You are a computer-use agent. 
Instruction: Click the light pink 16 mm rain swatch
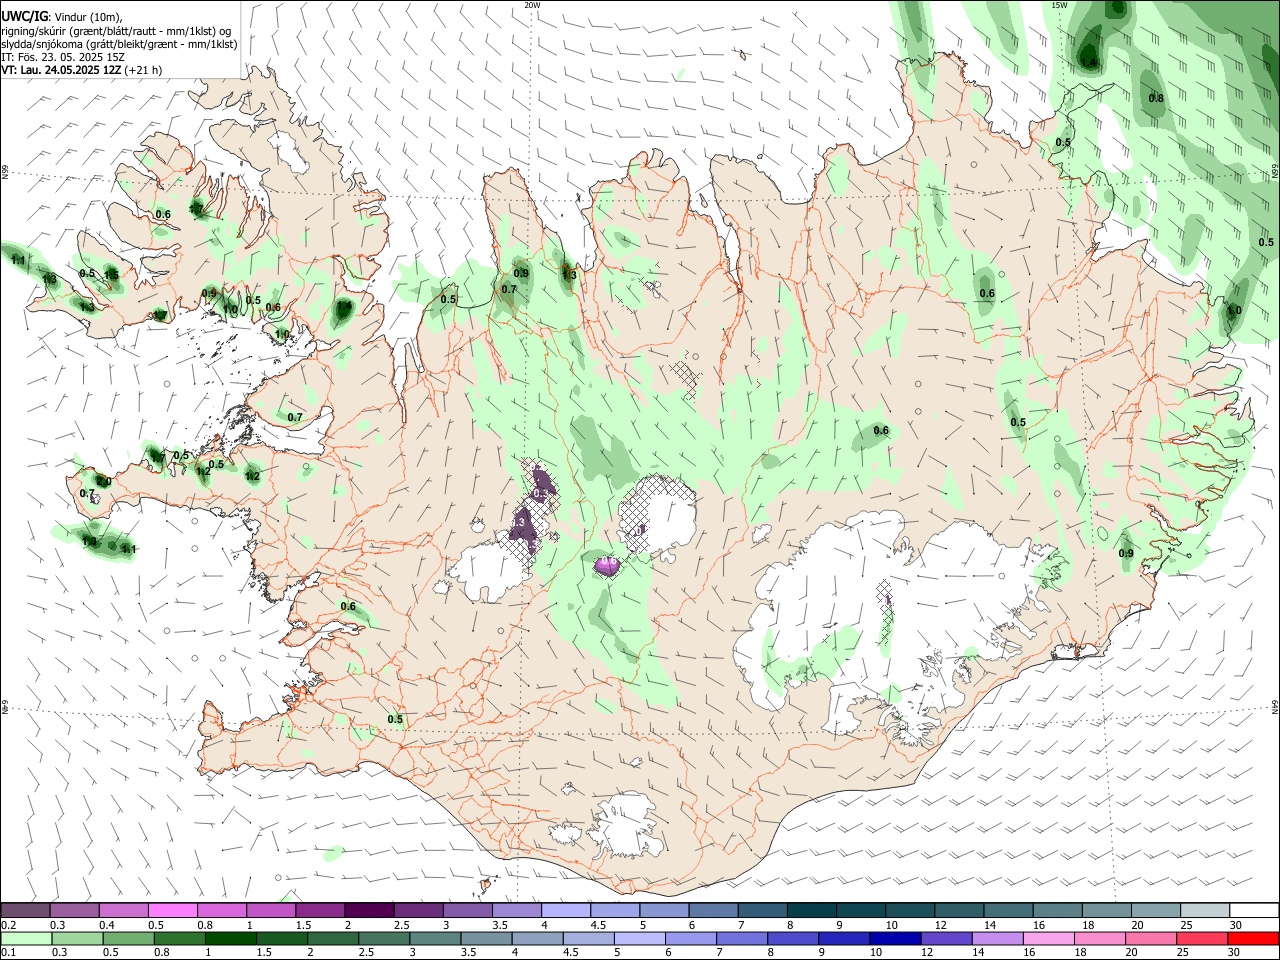click(1049, 938)
